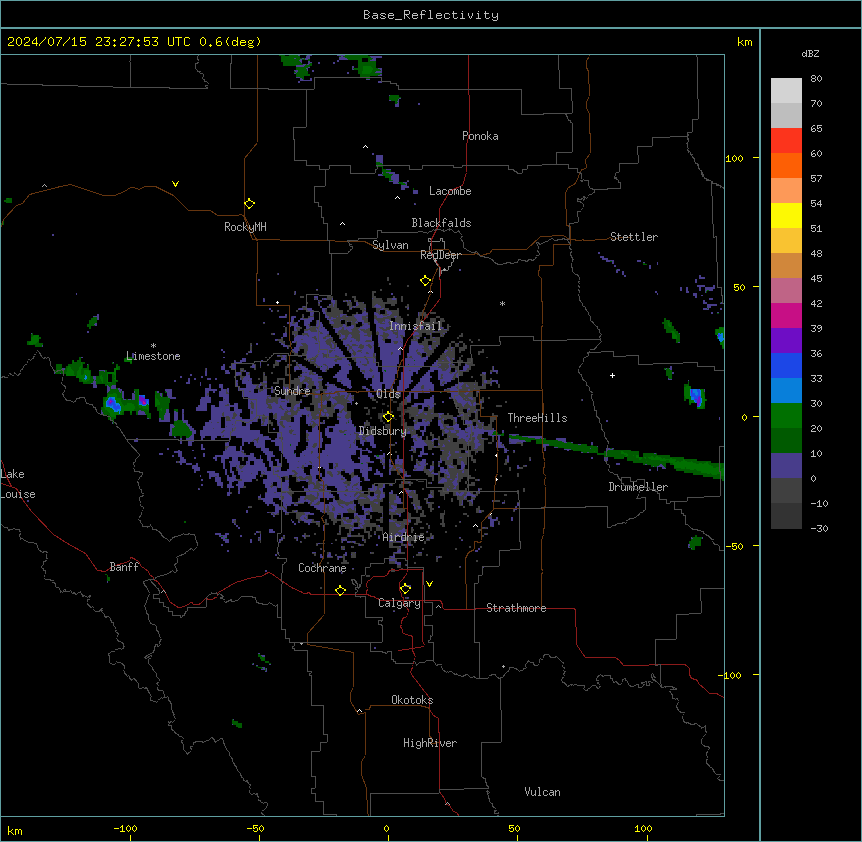Click the Lake Louise label
The image size is (862, 842).
coord(18,484)
